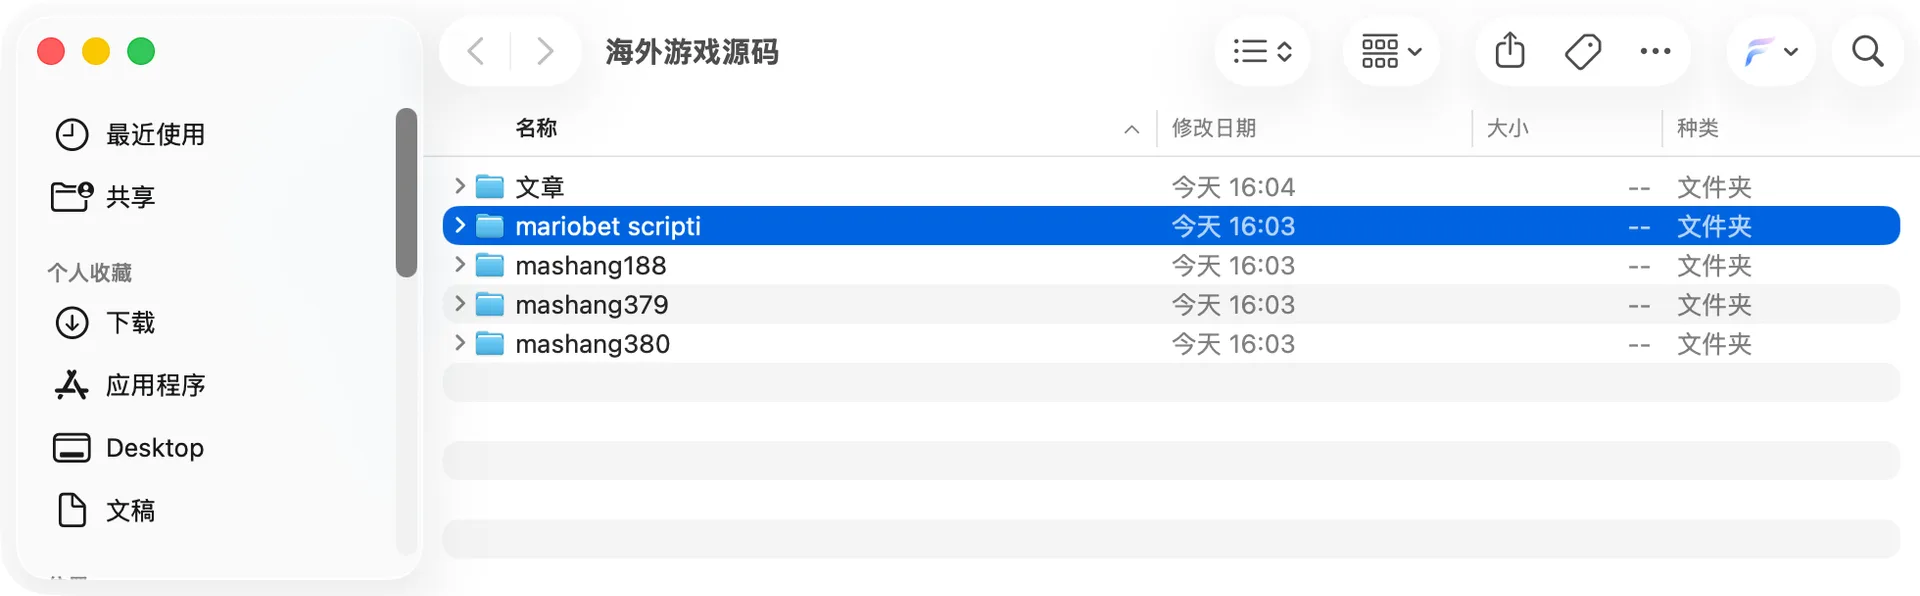This screenshot has width=1920, height=596.
Task: Open 最近使用 in the sidebar
Action: point(155,135)
